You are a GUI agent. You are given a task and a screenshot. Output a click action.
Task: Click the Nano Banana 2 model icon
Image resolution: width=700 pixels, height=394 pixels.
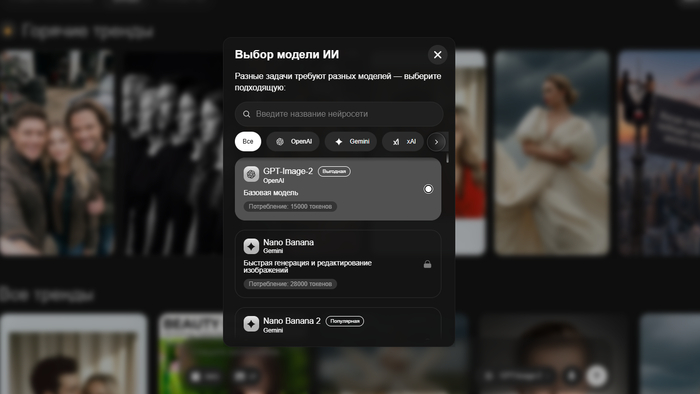(x=251, y=323)
